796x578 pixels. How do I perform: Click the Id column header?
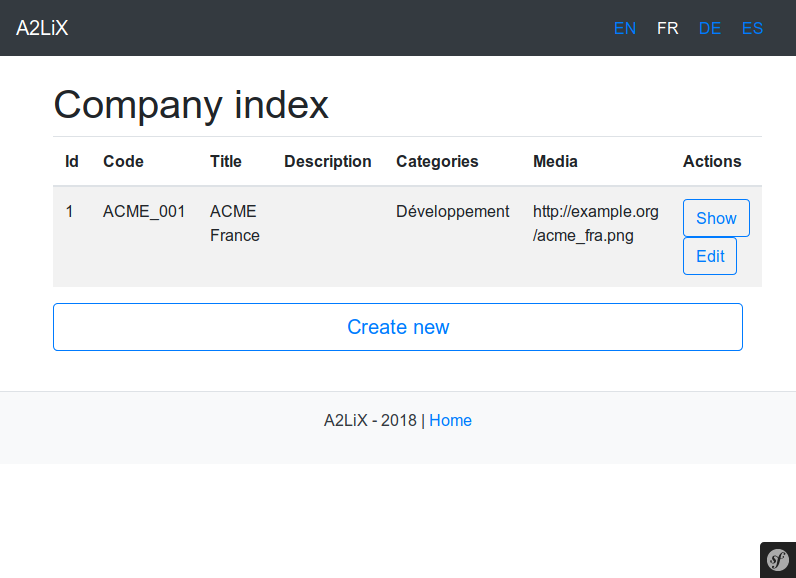pos(72,161)
